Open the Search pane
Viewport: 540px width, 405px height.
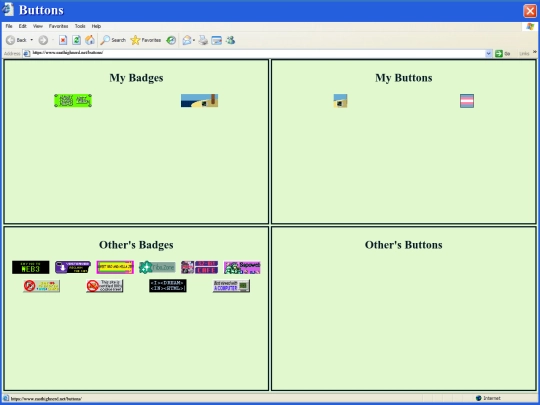[113, 40]
